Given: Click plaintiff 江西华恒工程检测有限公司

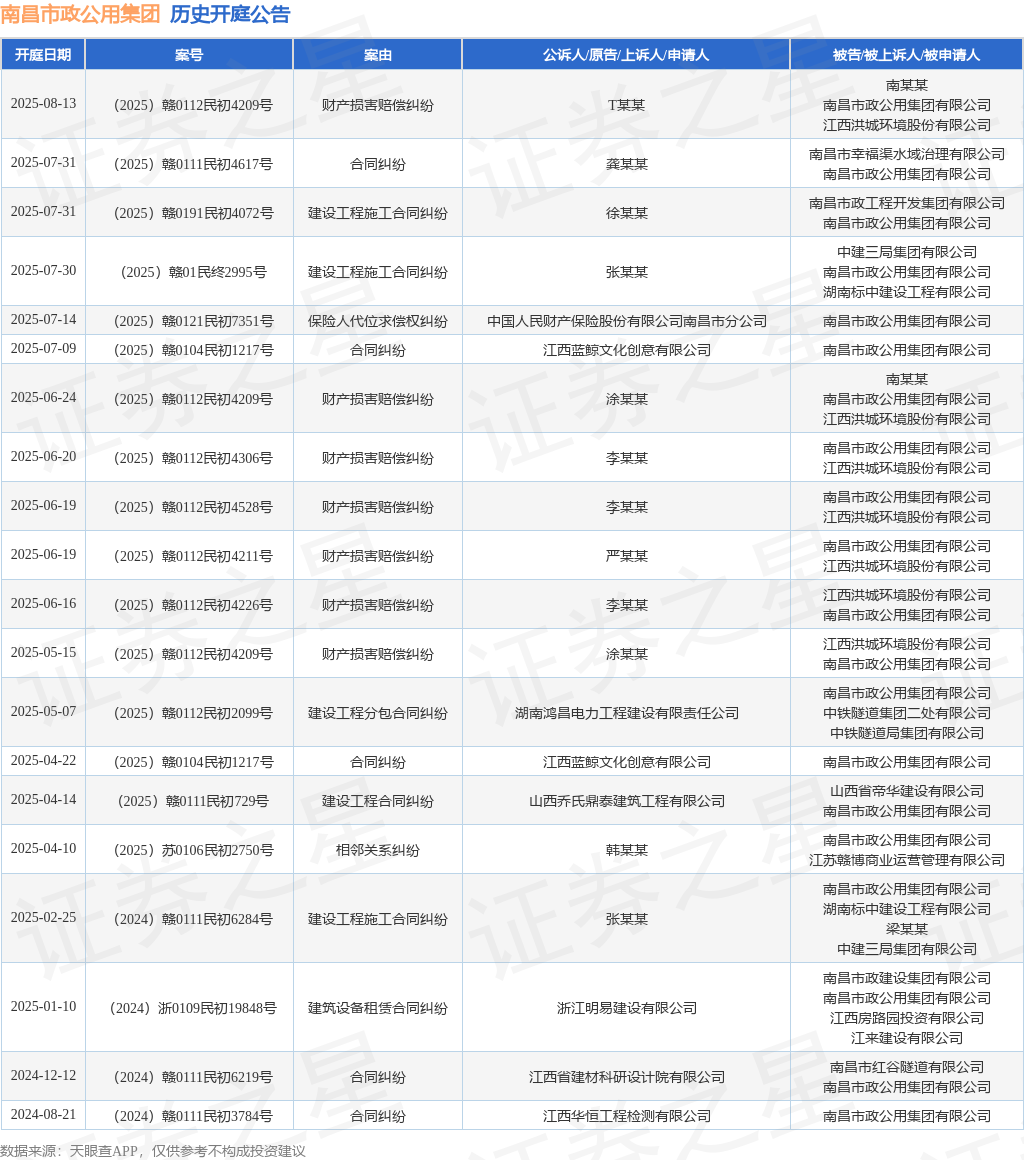Looking at the screenshot, I should [x=627, y=1116].
